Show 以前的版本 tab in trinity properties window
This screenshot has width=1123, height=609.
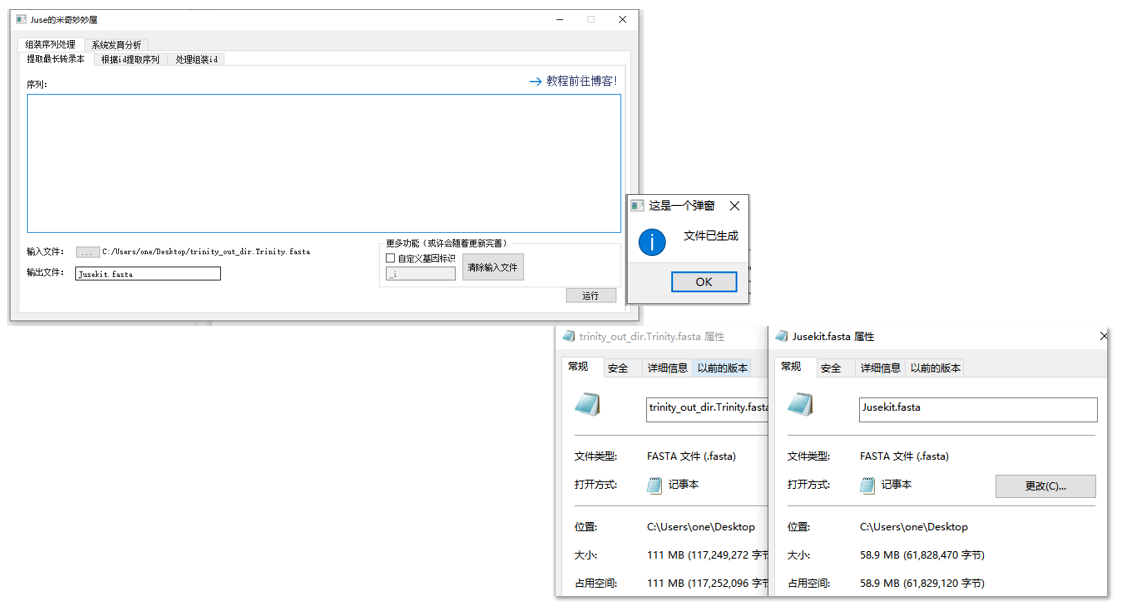pyautogui.click(x=722, y=368)
